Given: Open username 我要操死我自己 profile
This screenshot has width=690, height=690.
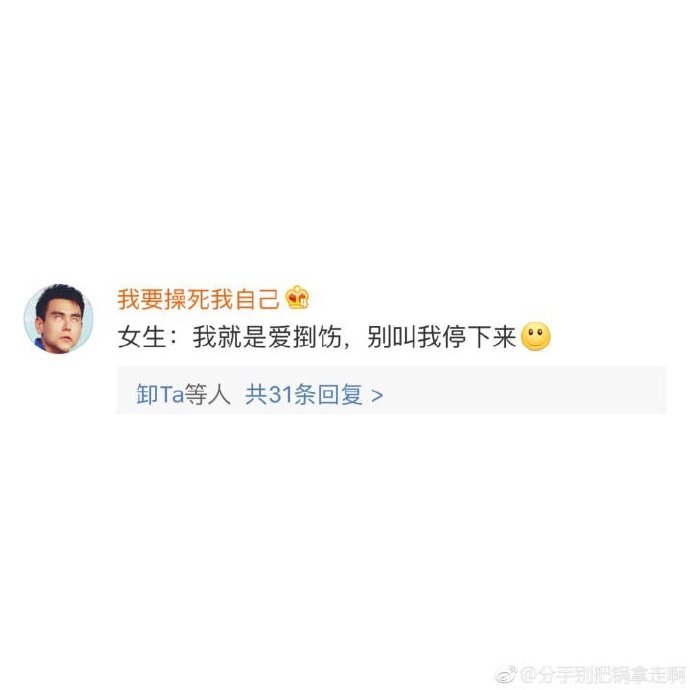Looking at the screenshot, I should coord(198,299).
